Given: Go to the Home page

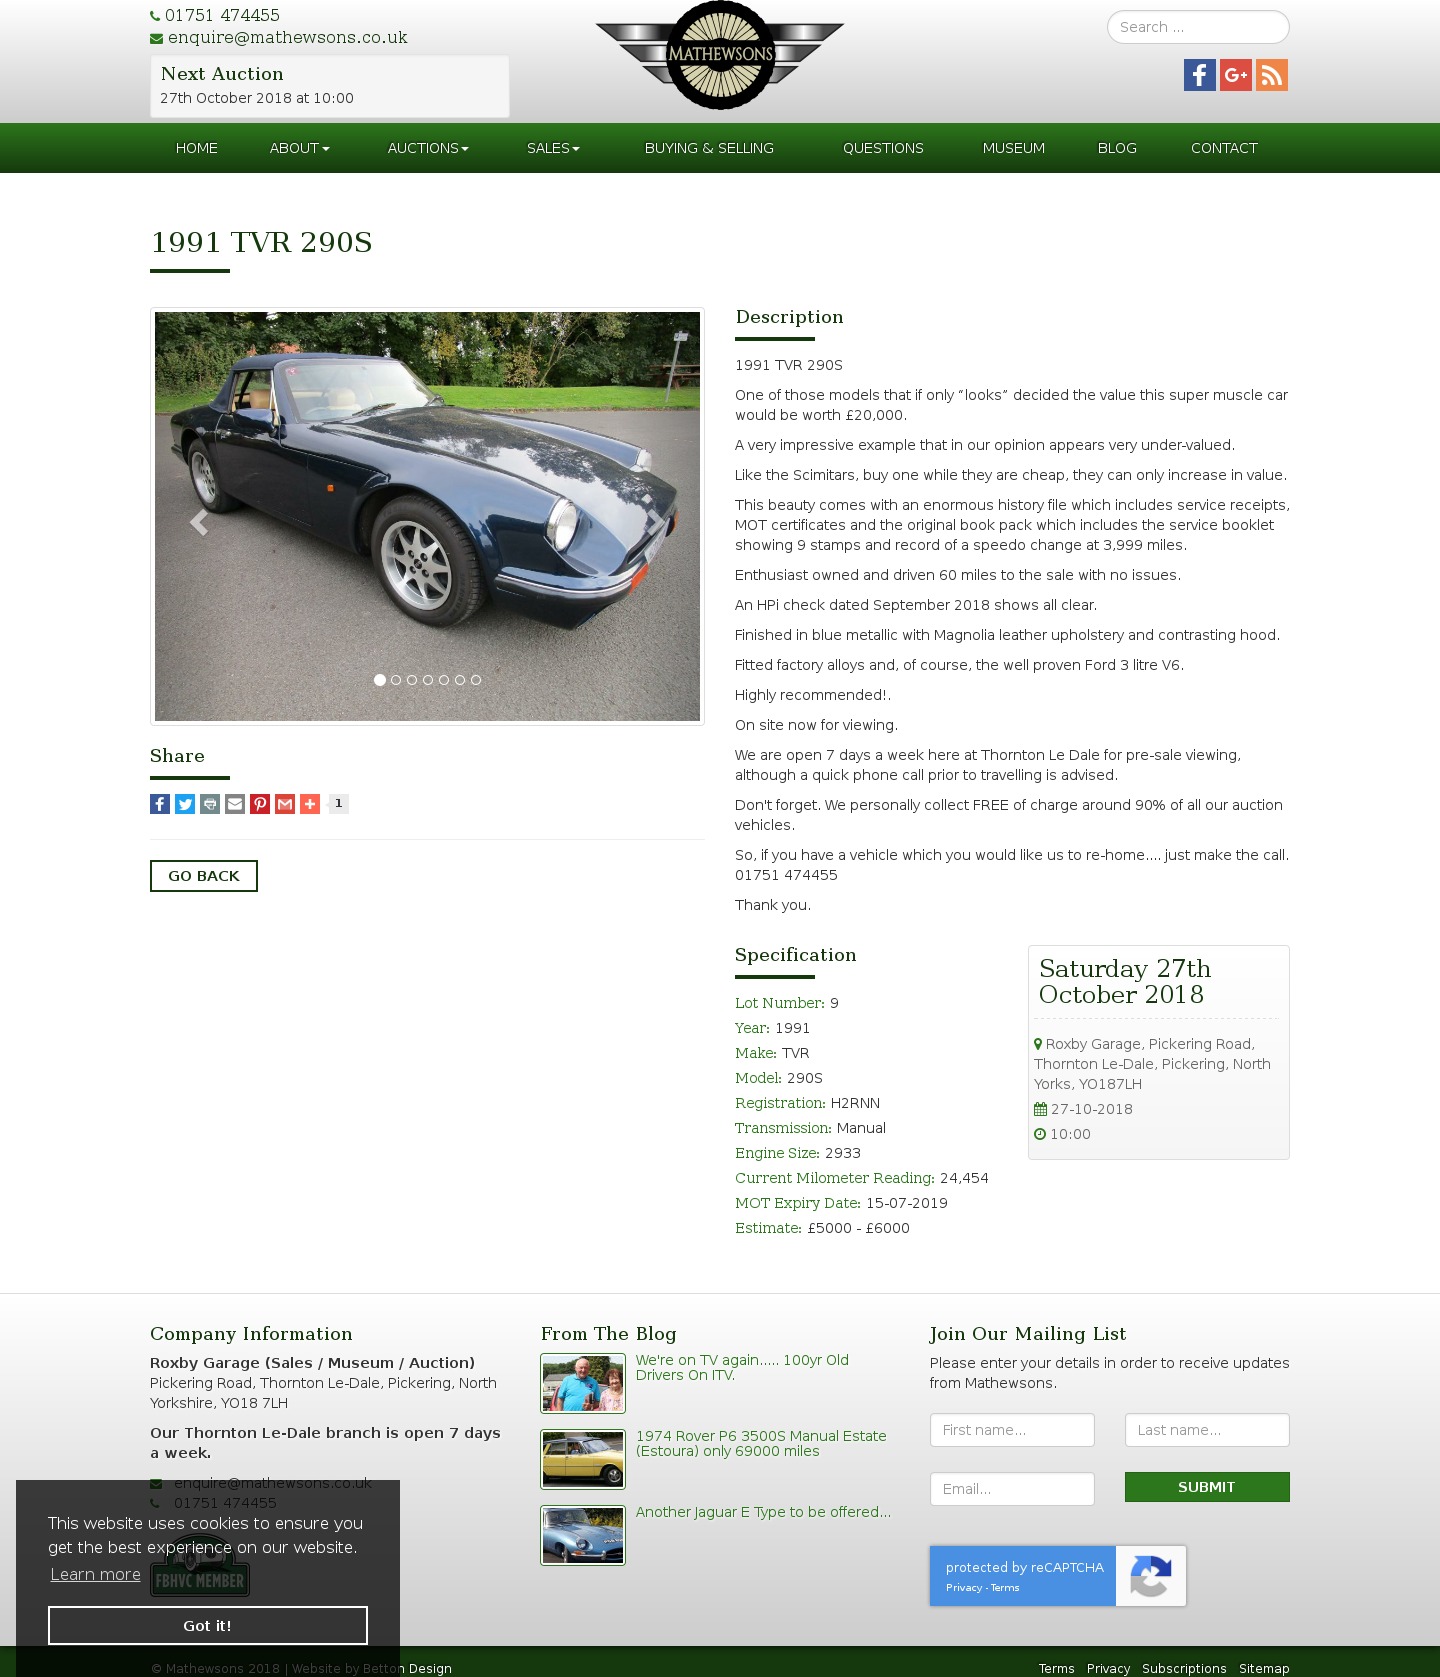Looking at the screenshot, I should pyautogui.click(x=197, y=148).
